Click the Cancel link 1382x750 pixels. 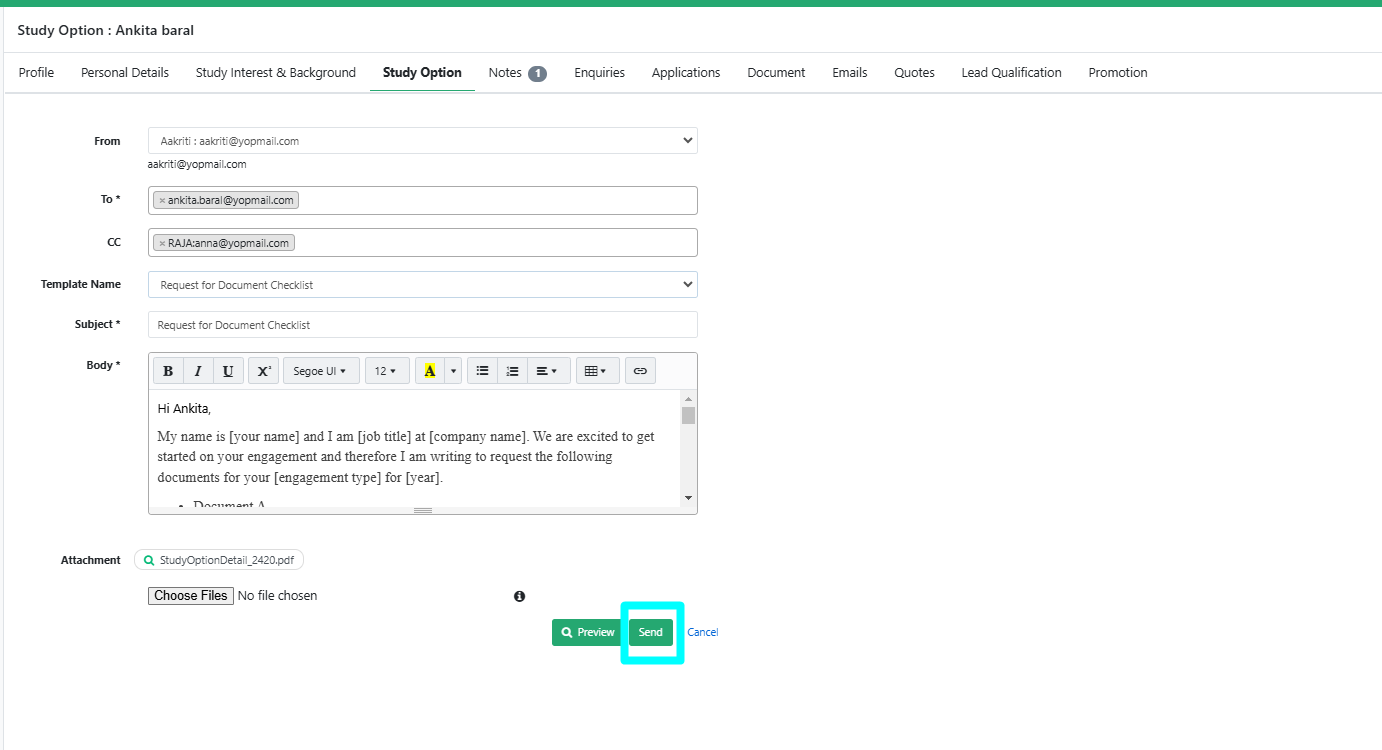pos(702,632)
